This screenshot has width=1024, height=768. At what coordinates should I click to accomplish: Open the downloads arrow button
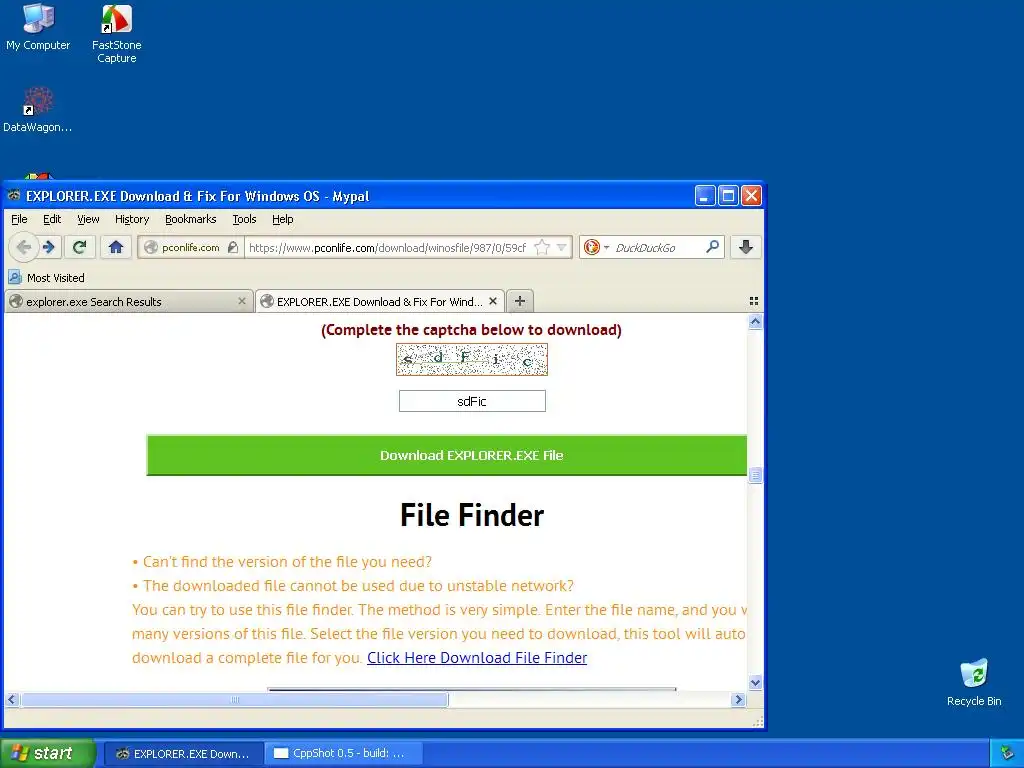[746, 247]
